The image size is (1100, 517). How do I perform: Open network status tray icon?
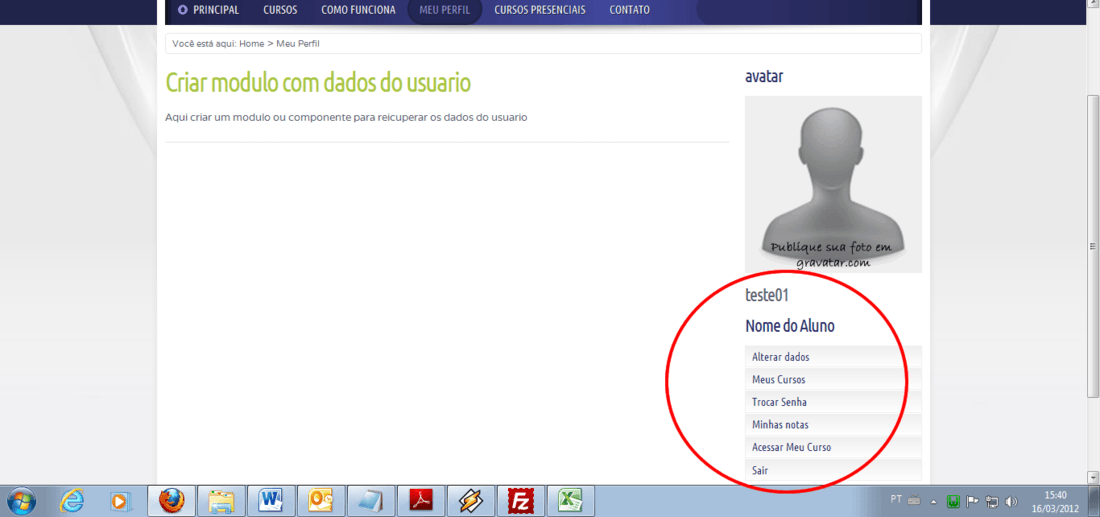pos(992,502)
